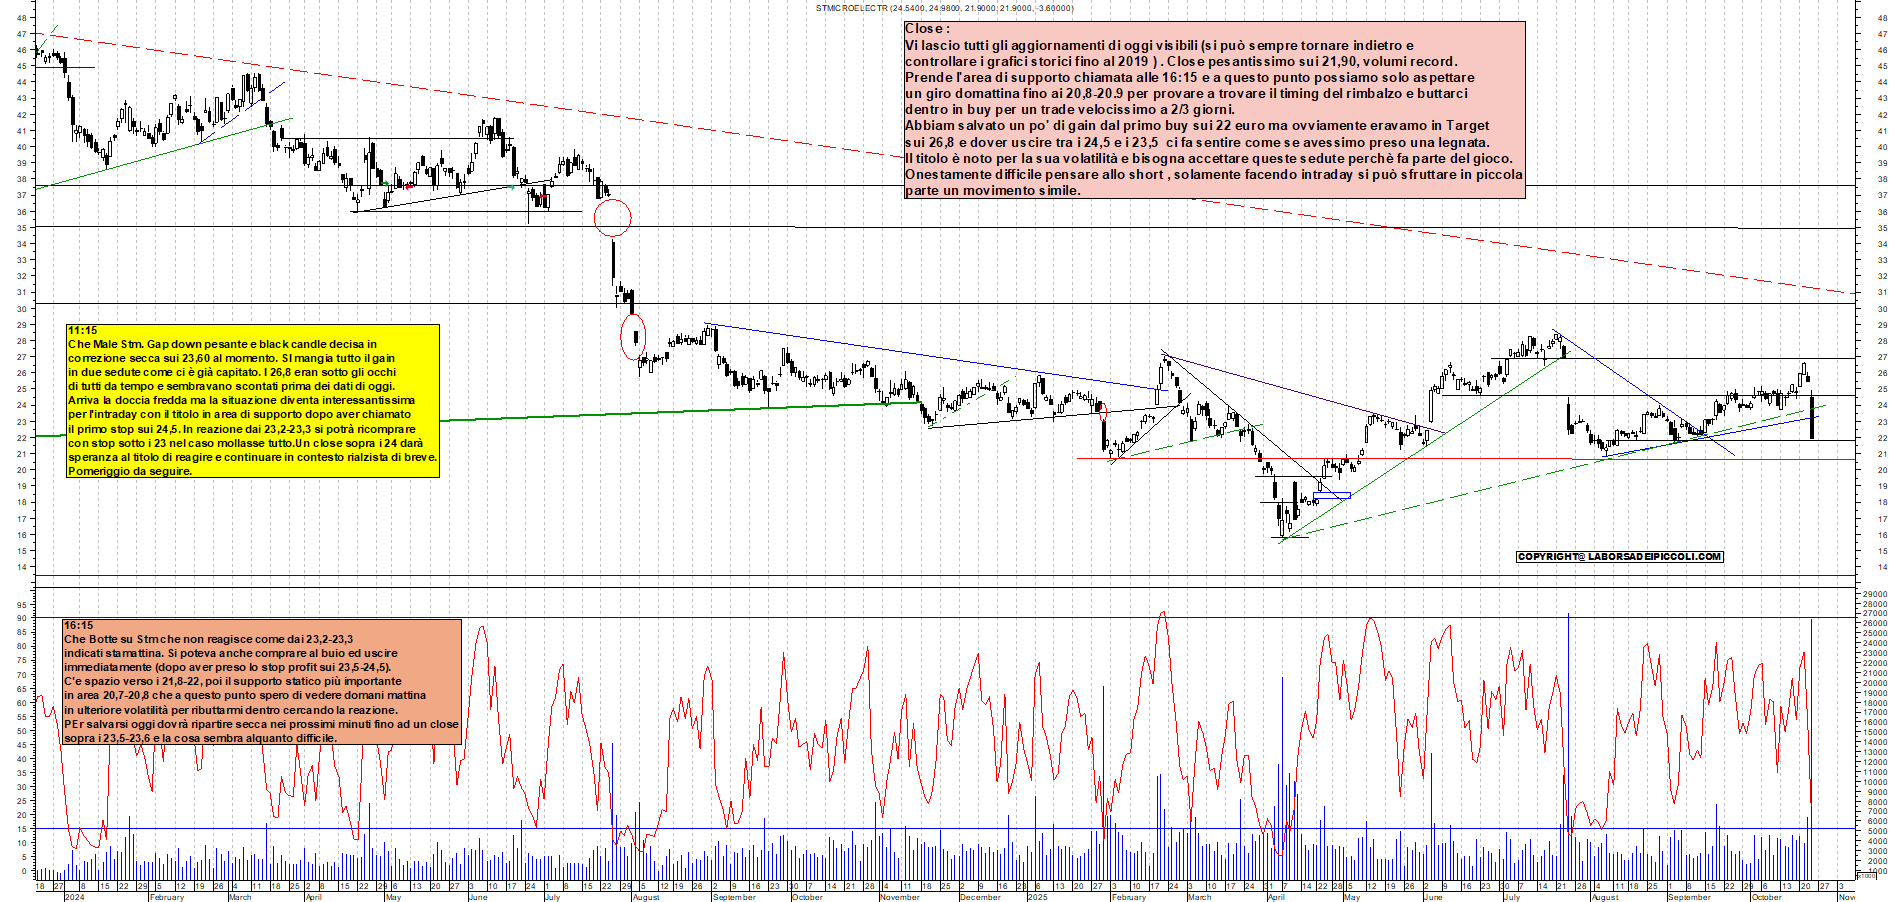Click the small blue rectangle near April 2025 lows
Image resolution: width=1890 pixels, height=902 pixels.
[1332, 495]
